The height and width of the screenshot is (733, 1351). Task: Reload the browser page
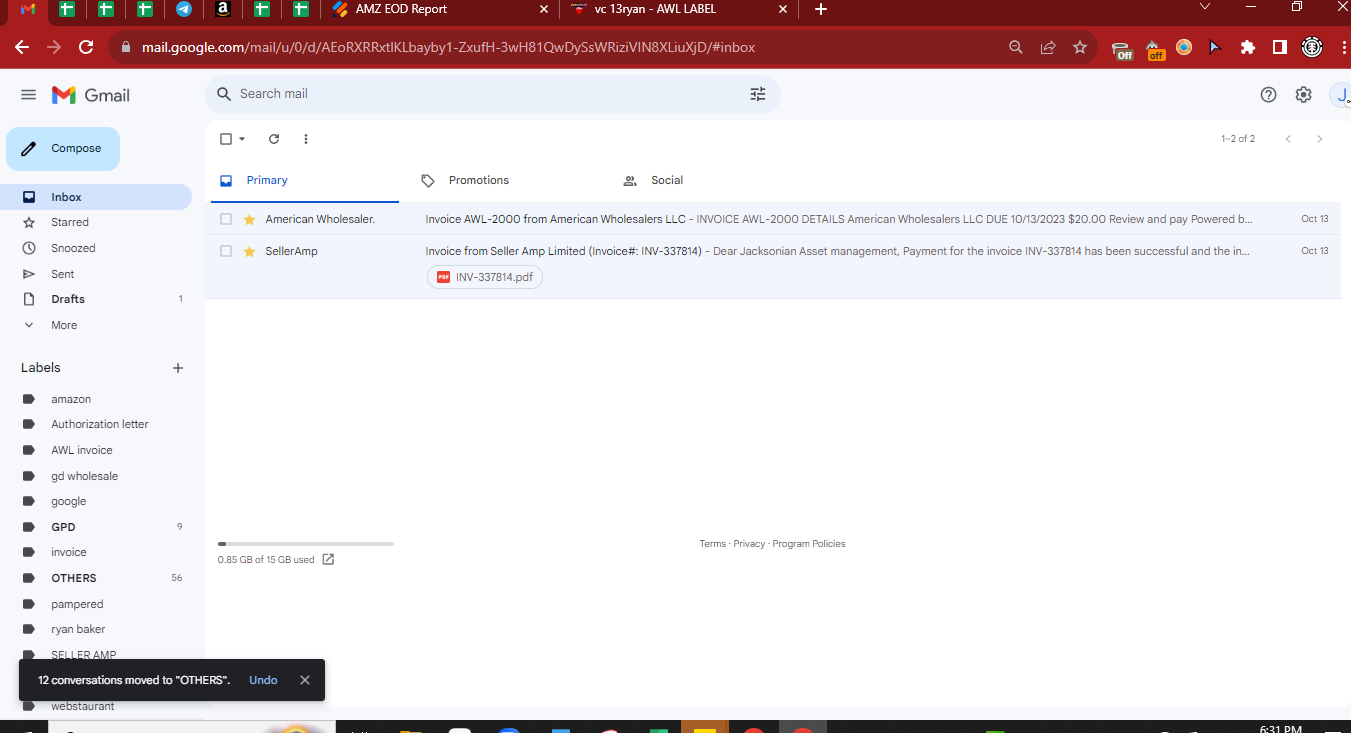[86, 47]
